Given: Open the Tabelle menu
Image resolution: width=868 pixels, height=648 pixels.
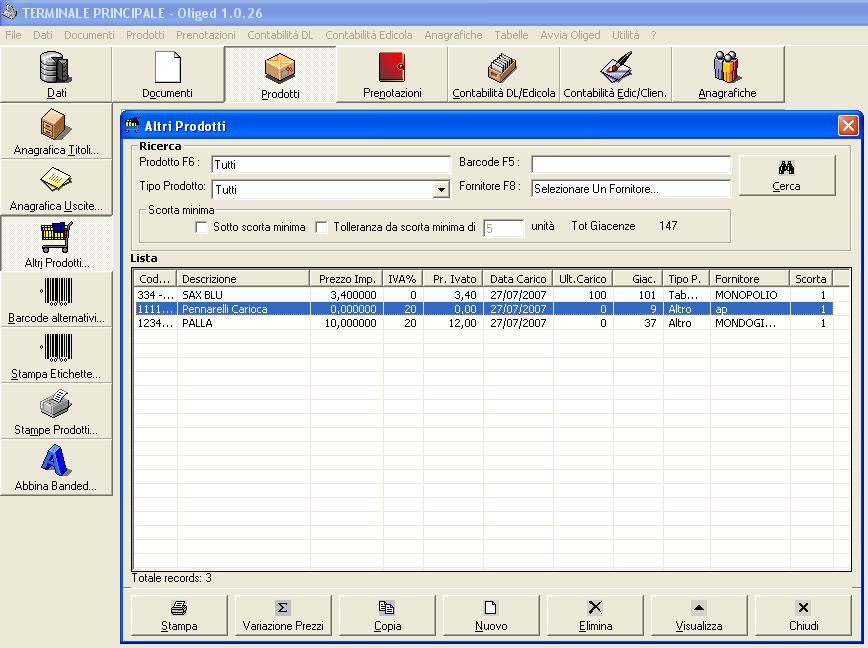Looking at the screenshot, I should [511, 35].
